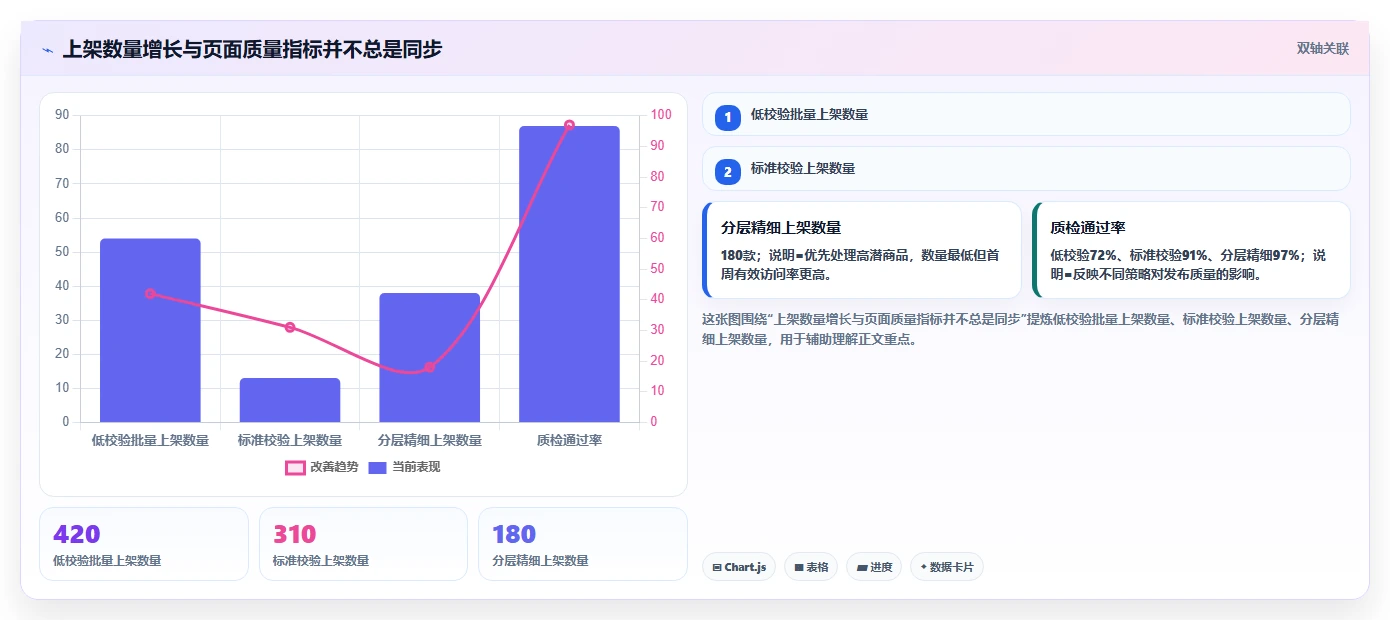Select the 进度 tag
This screenshot has height=620, width=1390.
click(x=874, y=567)
